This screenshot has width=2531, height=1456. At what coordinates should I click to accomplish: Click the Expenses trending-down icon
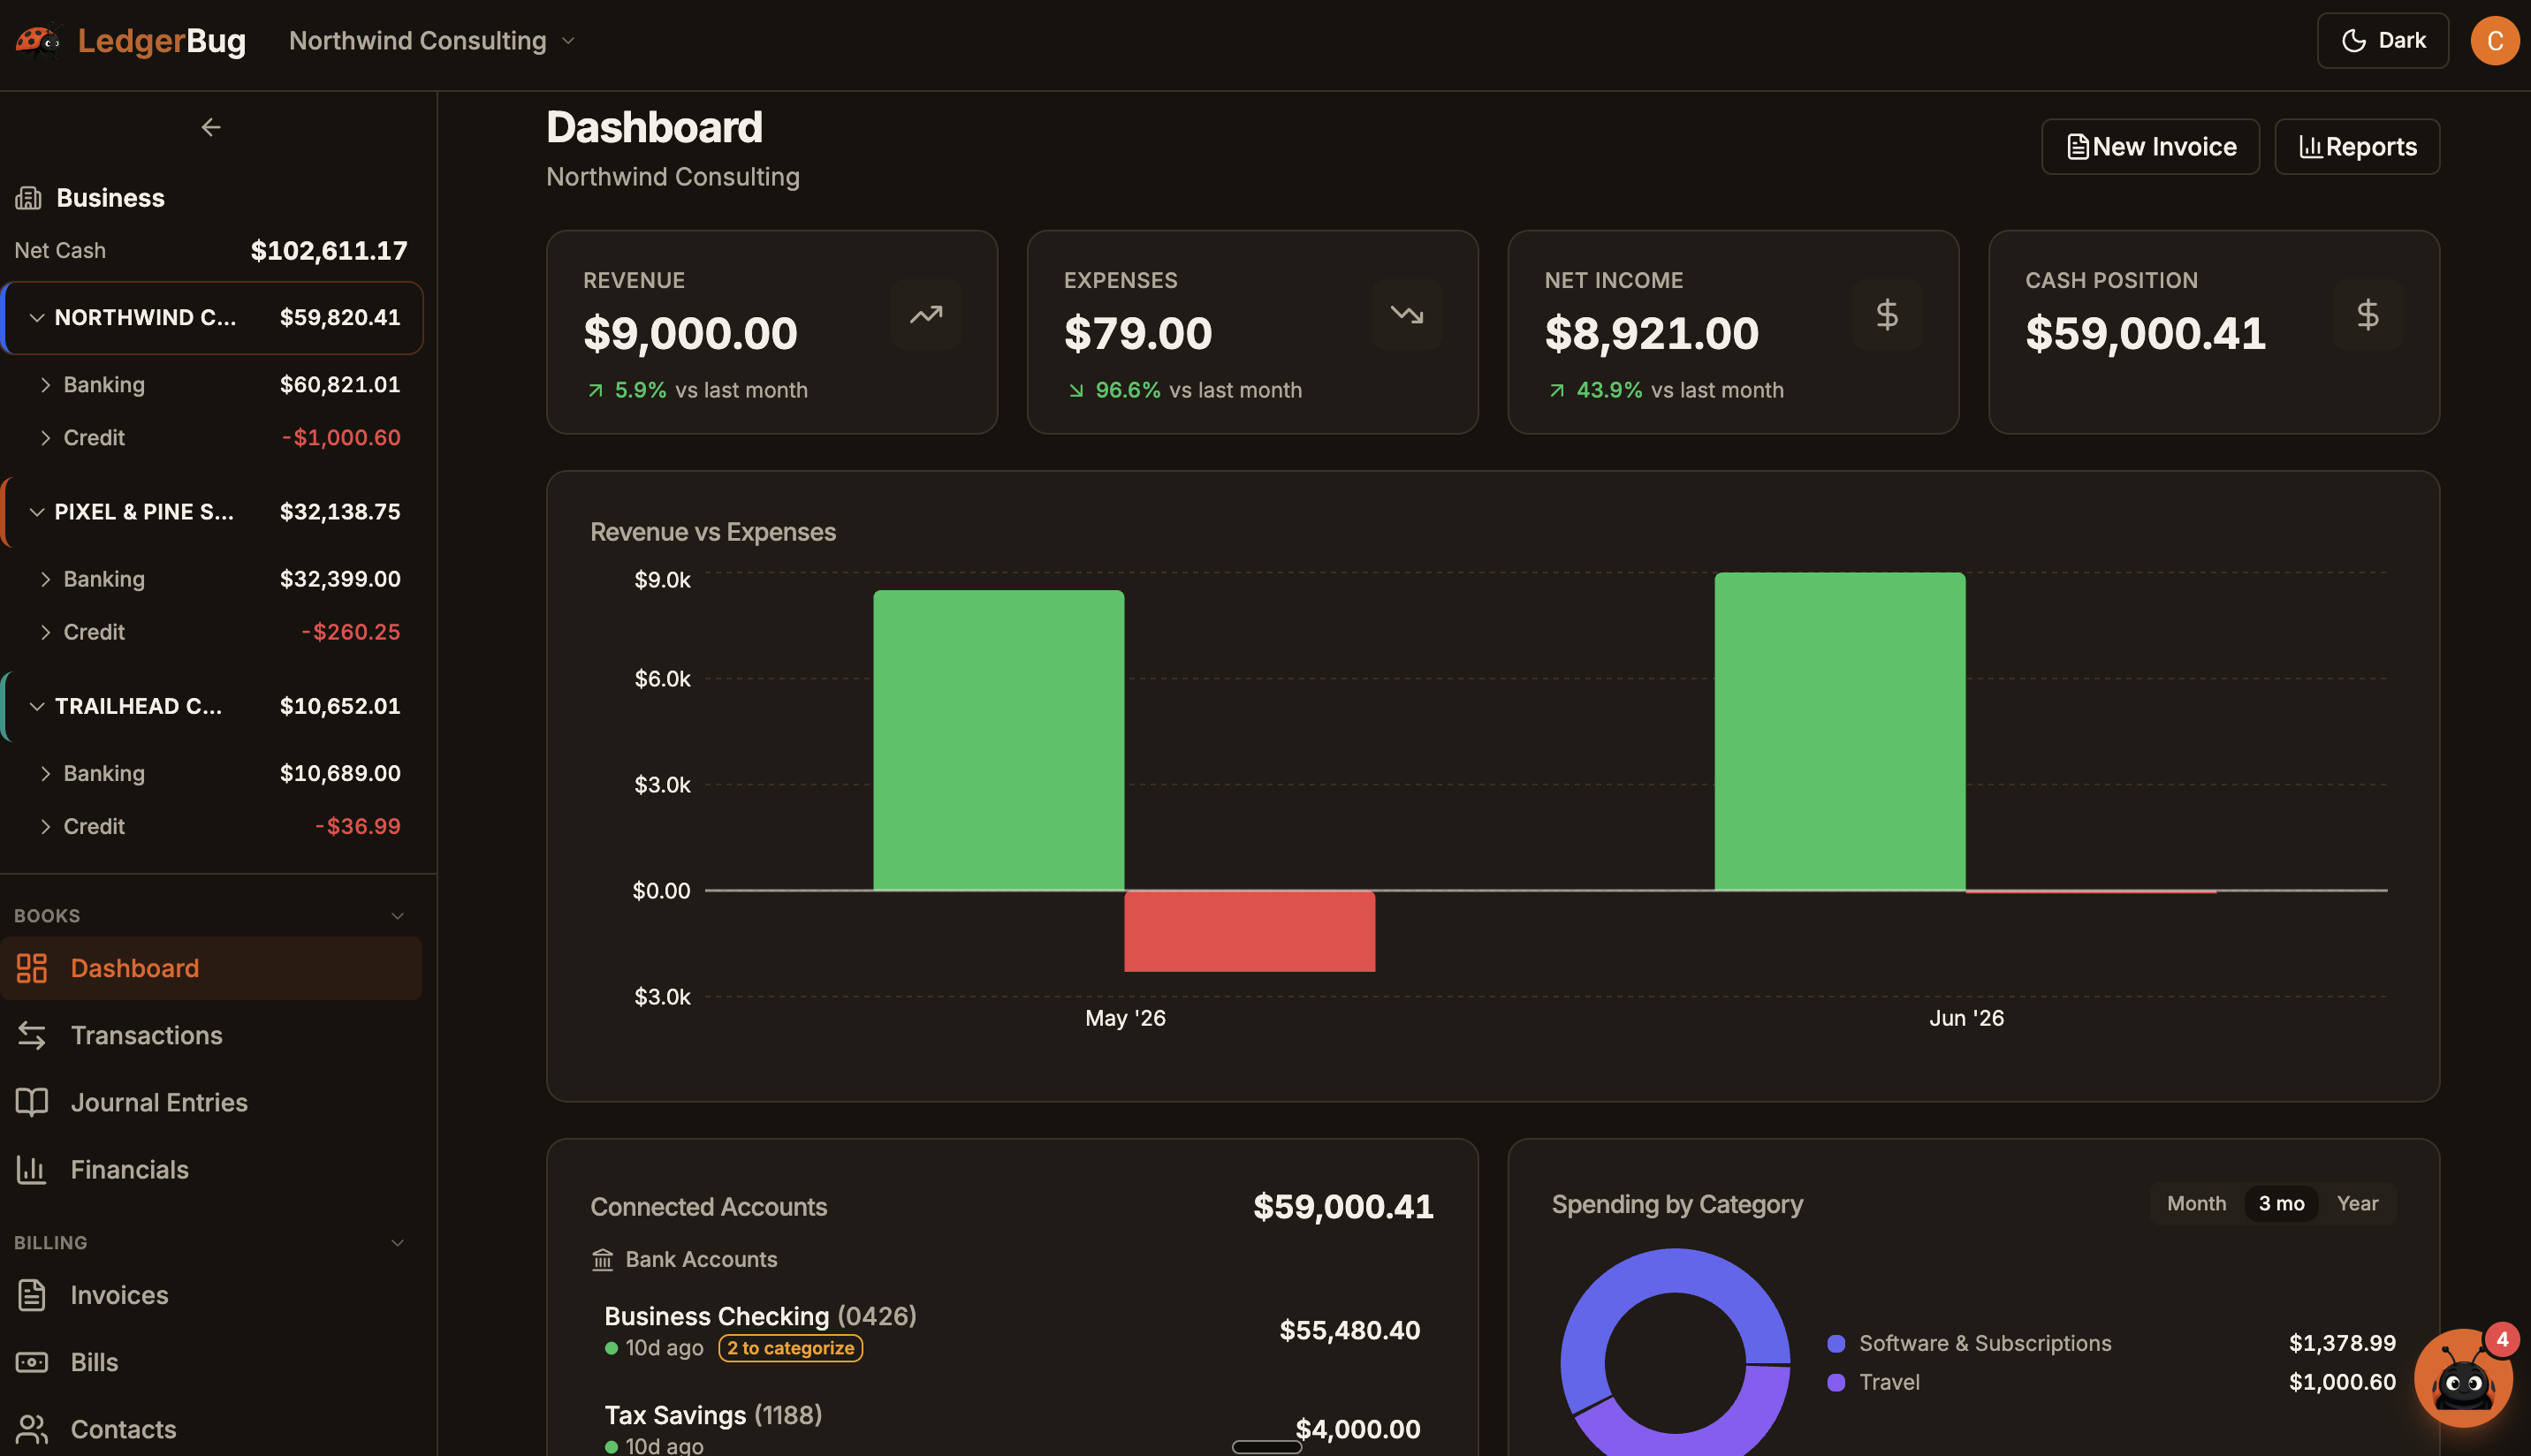point(1407,315)
